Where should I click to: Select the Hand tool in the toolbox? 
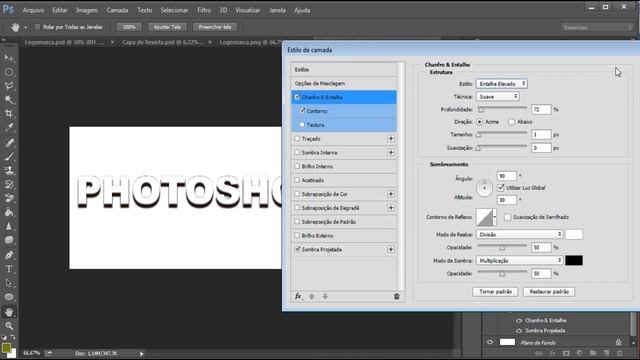pyautogui.click(x=9, y=312)
